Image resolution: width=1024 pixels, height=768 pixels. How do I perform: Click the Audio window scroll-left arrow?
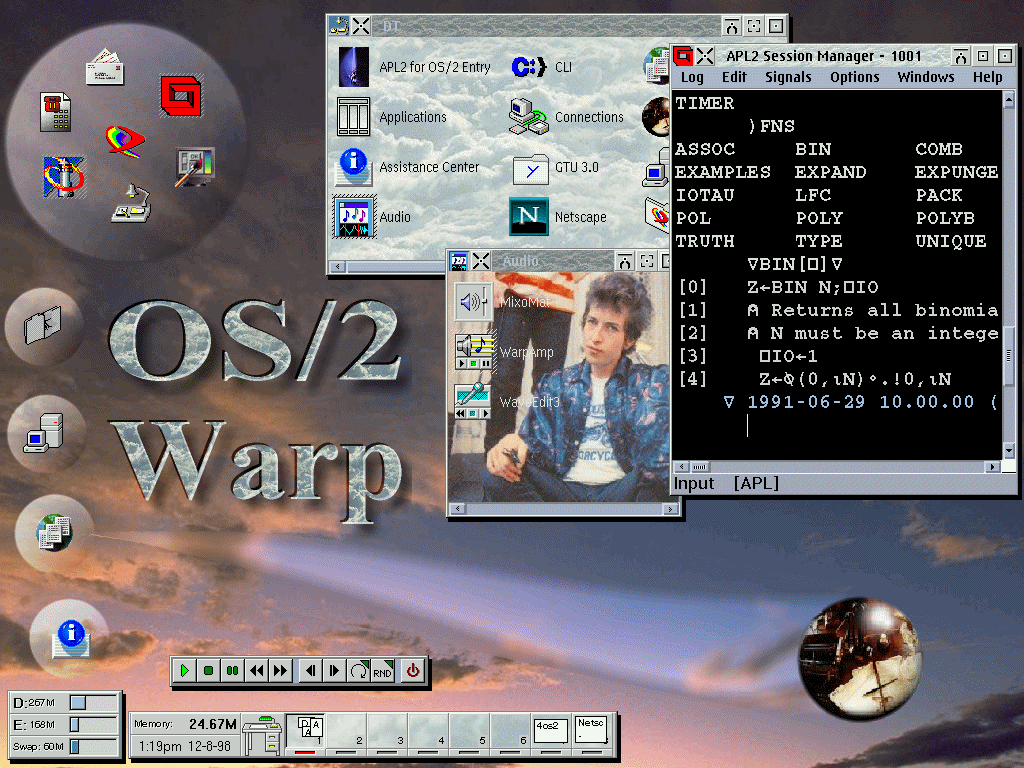[458, 508]
